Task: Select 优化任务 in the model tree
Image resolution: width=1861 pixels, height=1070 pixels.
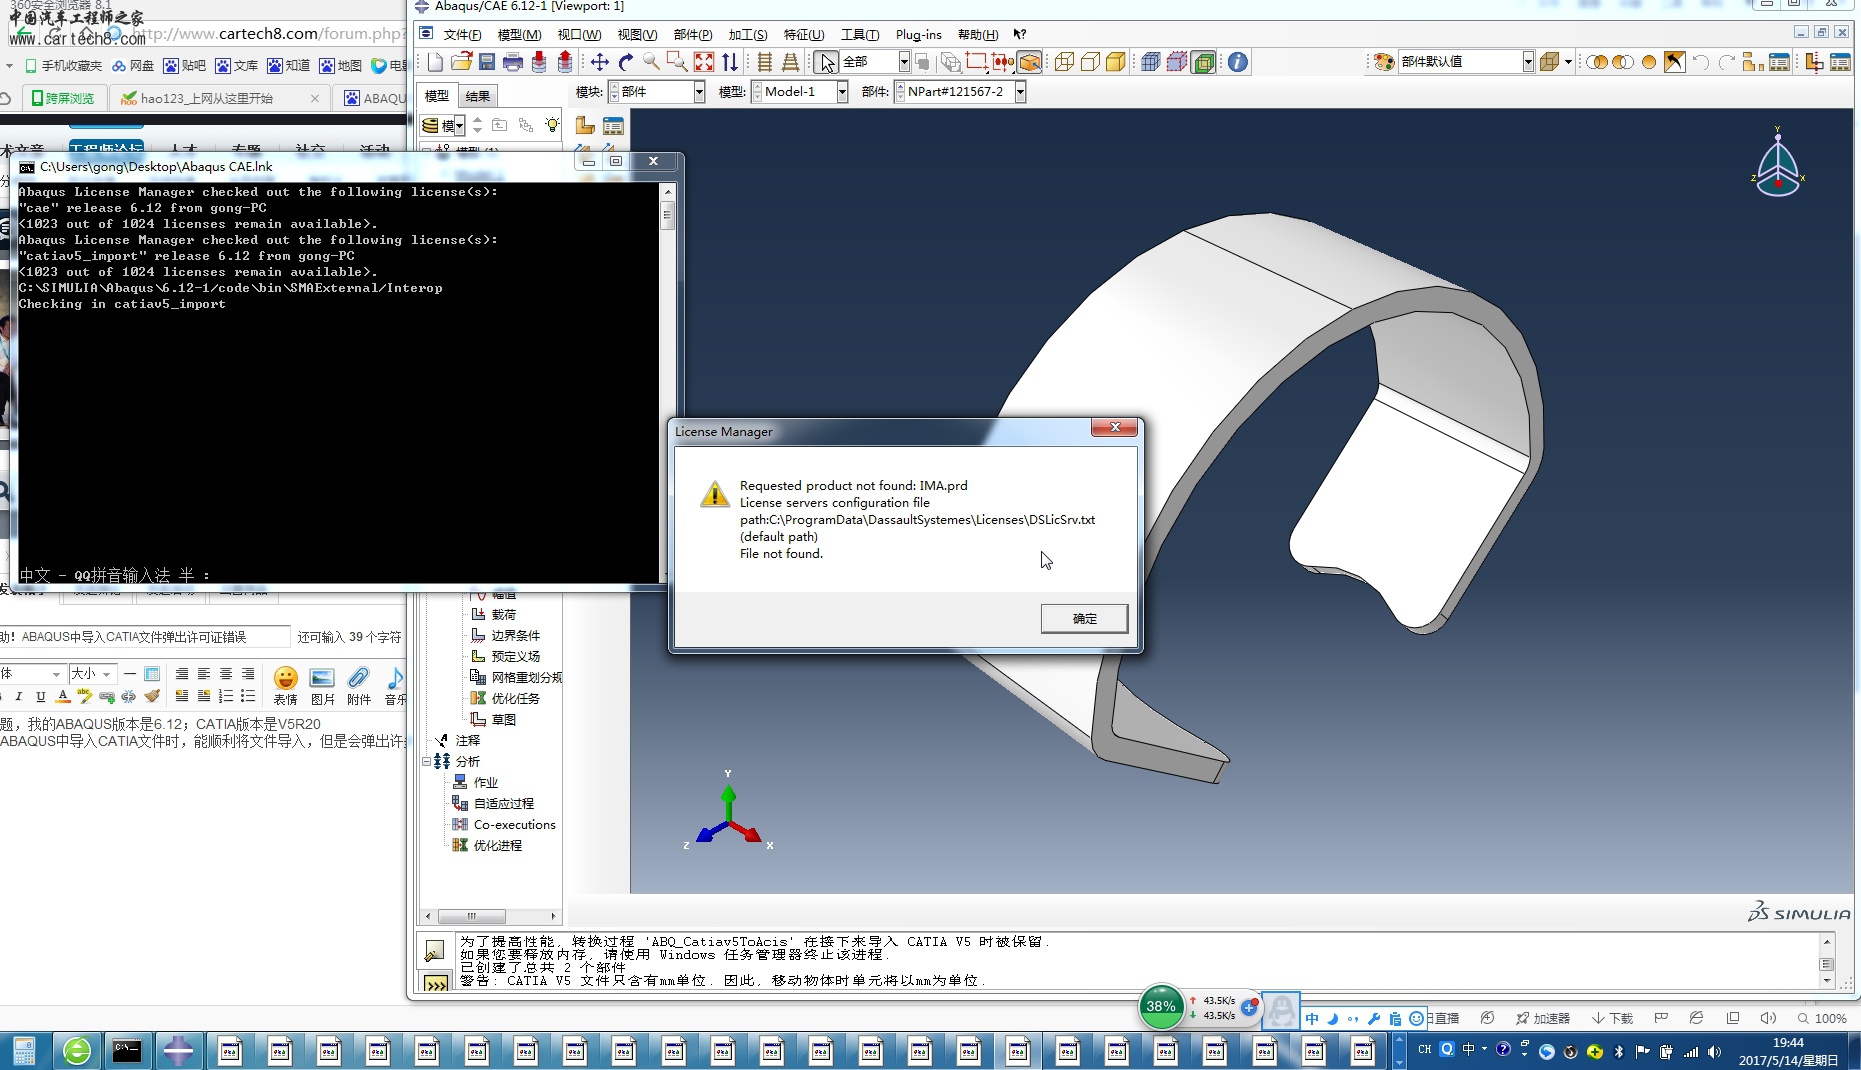Action: pyautogui.click(x=515, y=698)
